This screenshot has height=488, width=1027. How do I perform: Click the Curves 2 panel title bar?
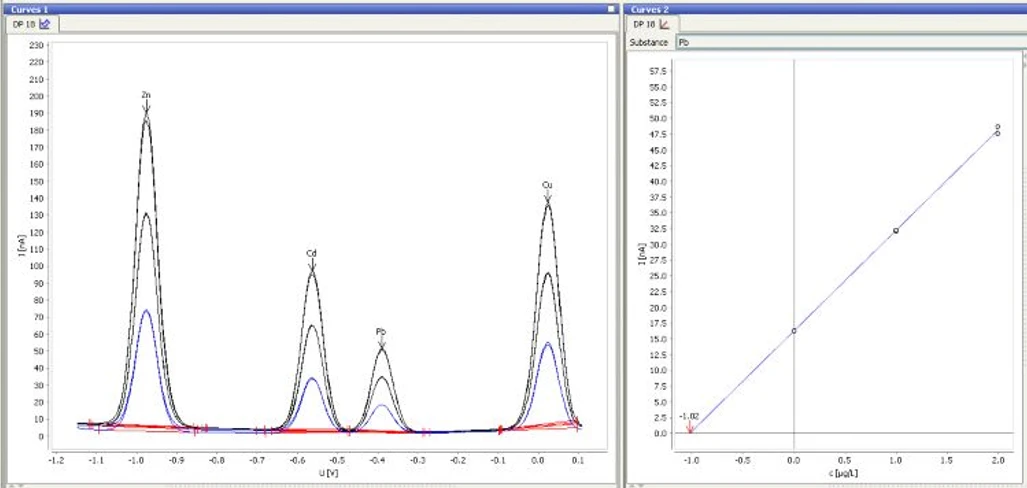(x=820, y=8)
